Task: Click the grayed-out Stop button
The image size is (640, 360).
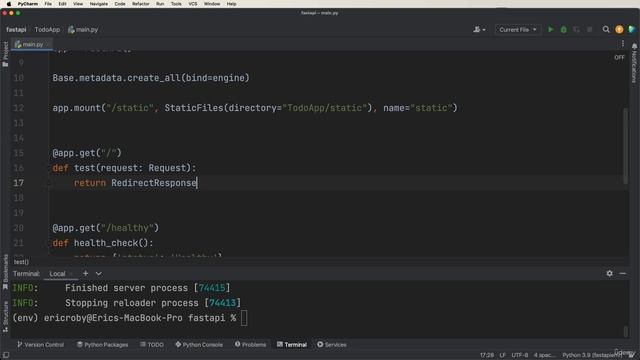Action: pyautogui.click(x=589, y=29)
